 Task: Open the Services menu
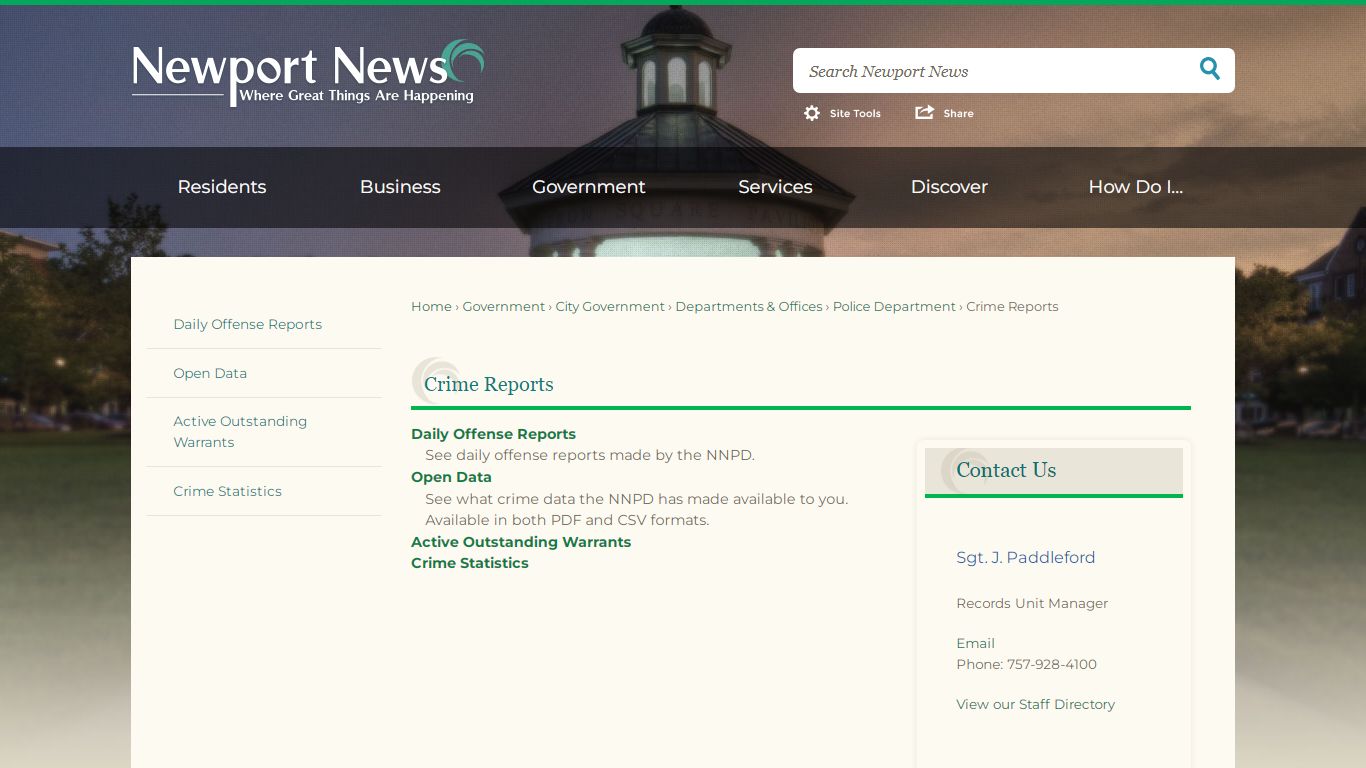[775, 187]
